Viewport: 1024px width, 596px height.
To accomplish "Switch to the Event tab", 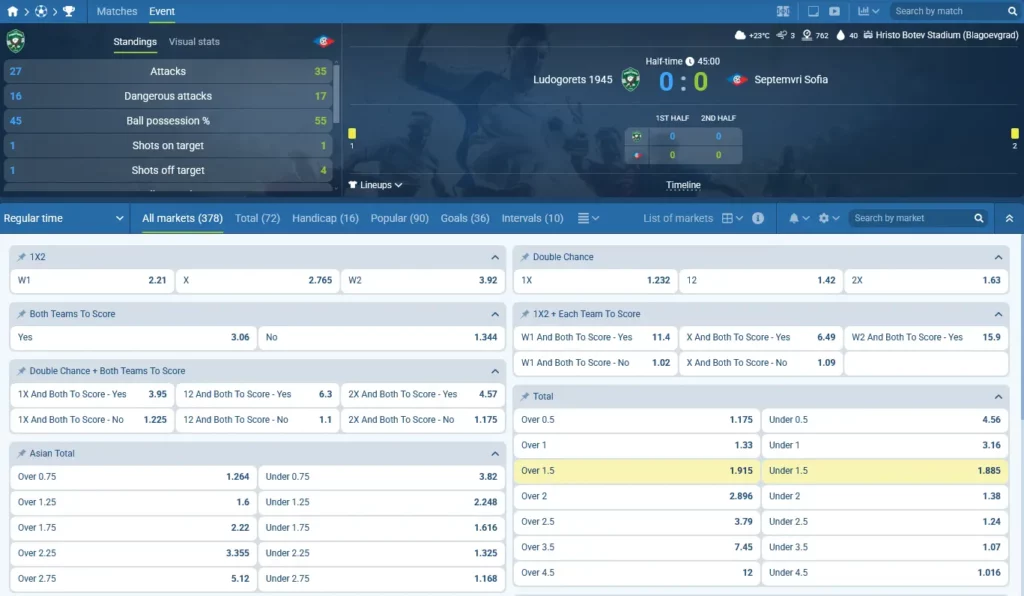I will click(x=162, y=11).
